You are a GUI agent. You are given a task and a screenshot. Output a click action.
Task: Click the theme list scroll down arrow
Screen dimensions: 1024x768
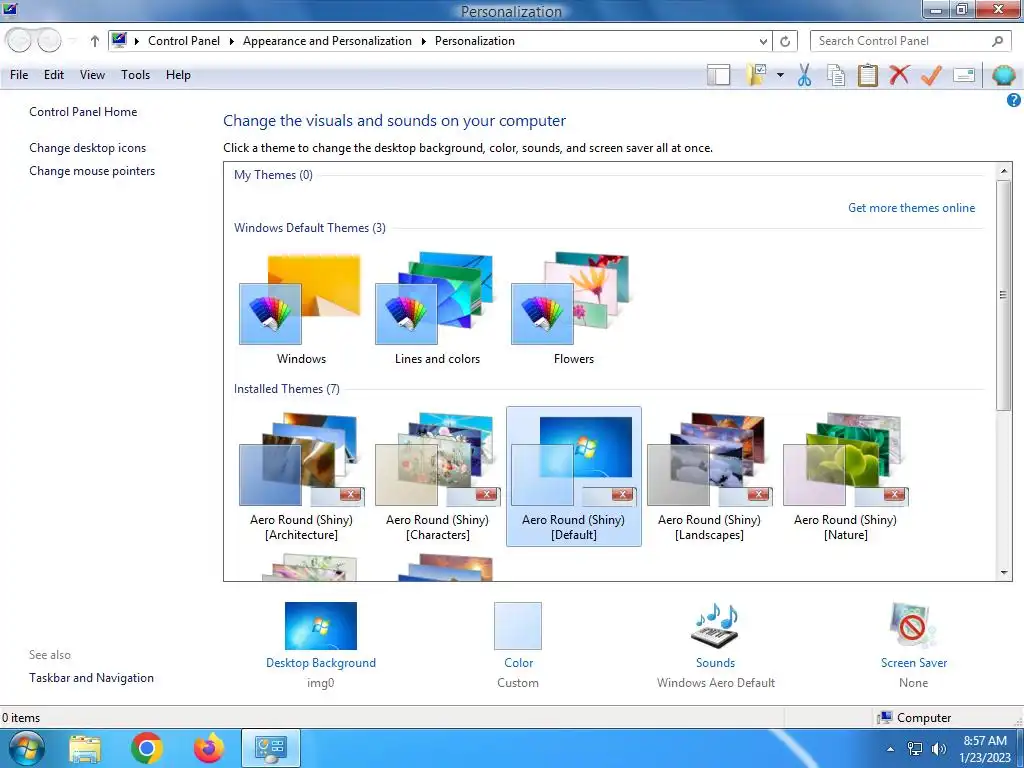click(x=1004, y=573)
